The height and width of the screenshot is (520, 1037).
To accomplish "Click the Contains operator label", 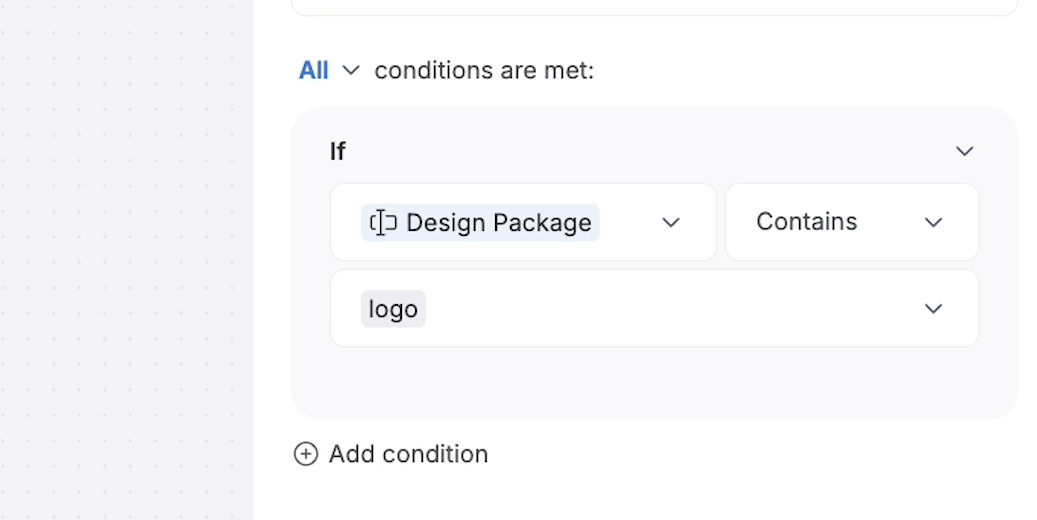I will click(806, 222).
